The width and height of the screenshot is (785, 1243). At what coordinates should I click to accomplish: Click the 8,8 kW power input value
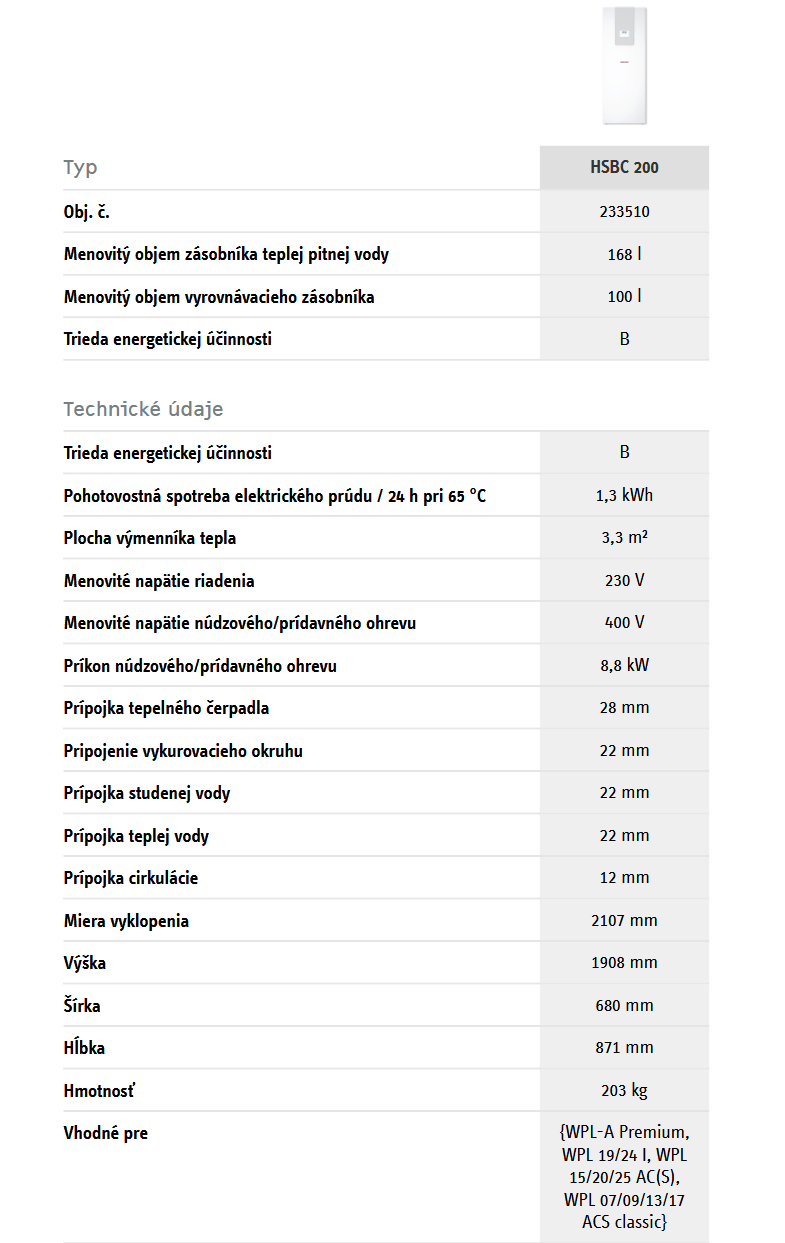624,665
